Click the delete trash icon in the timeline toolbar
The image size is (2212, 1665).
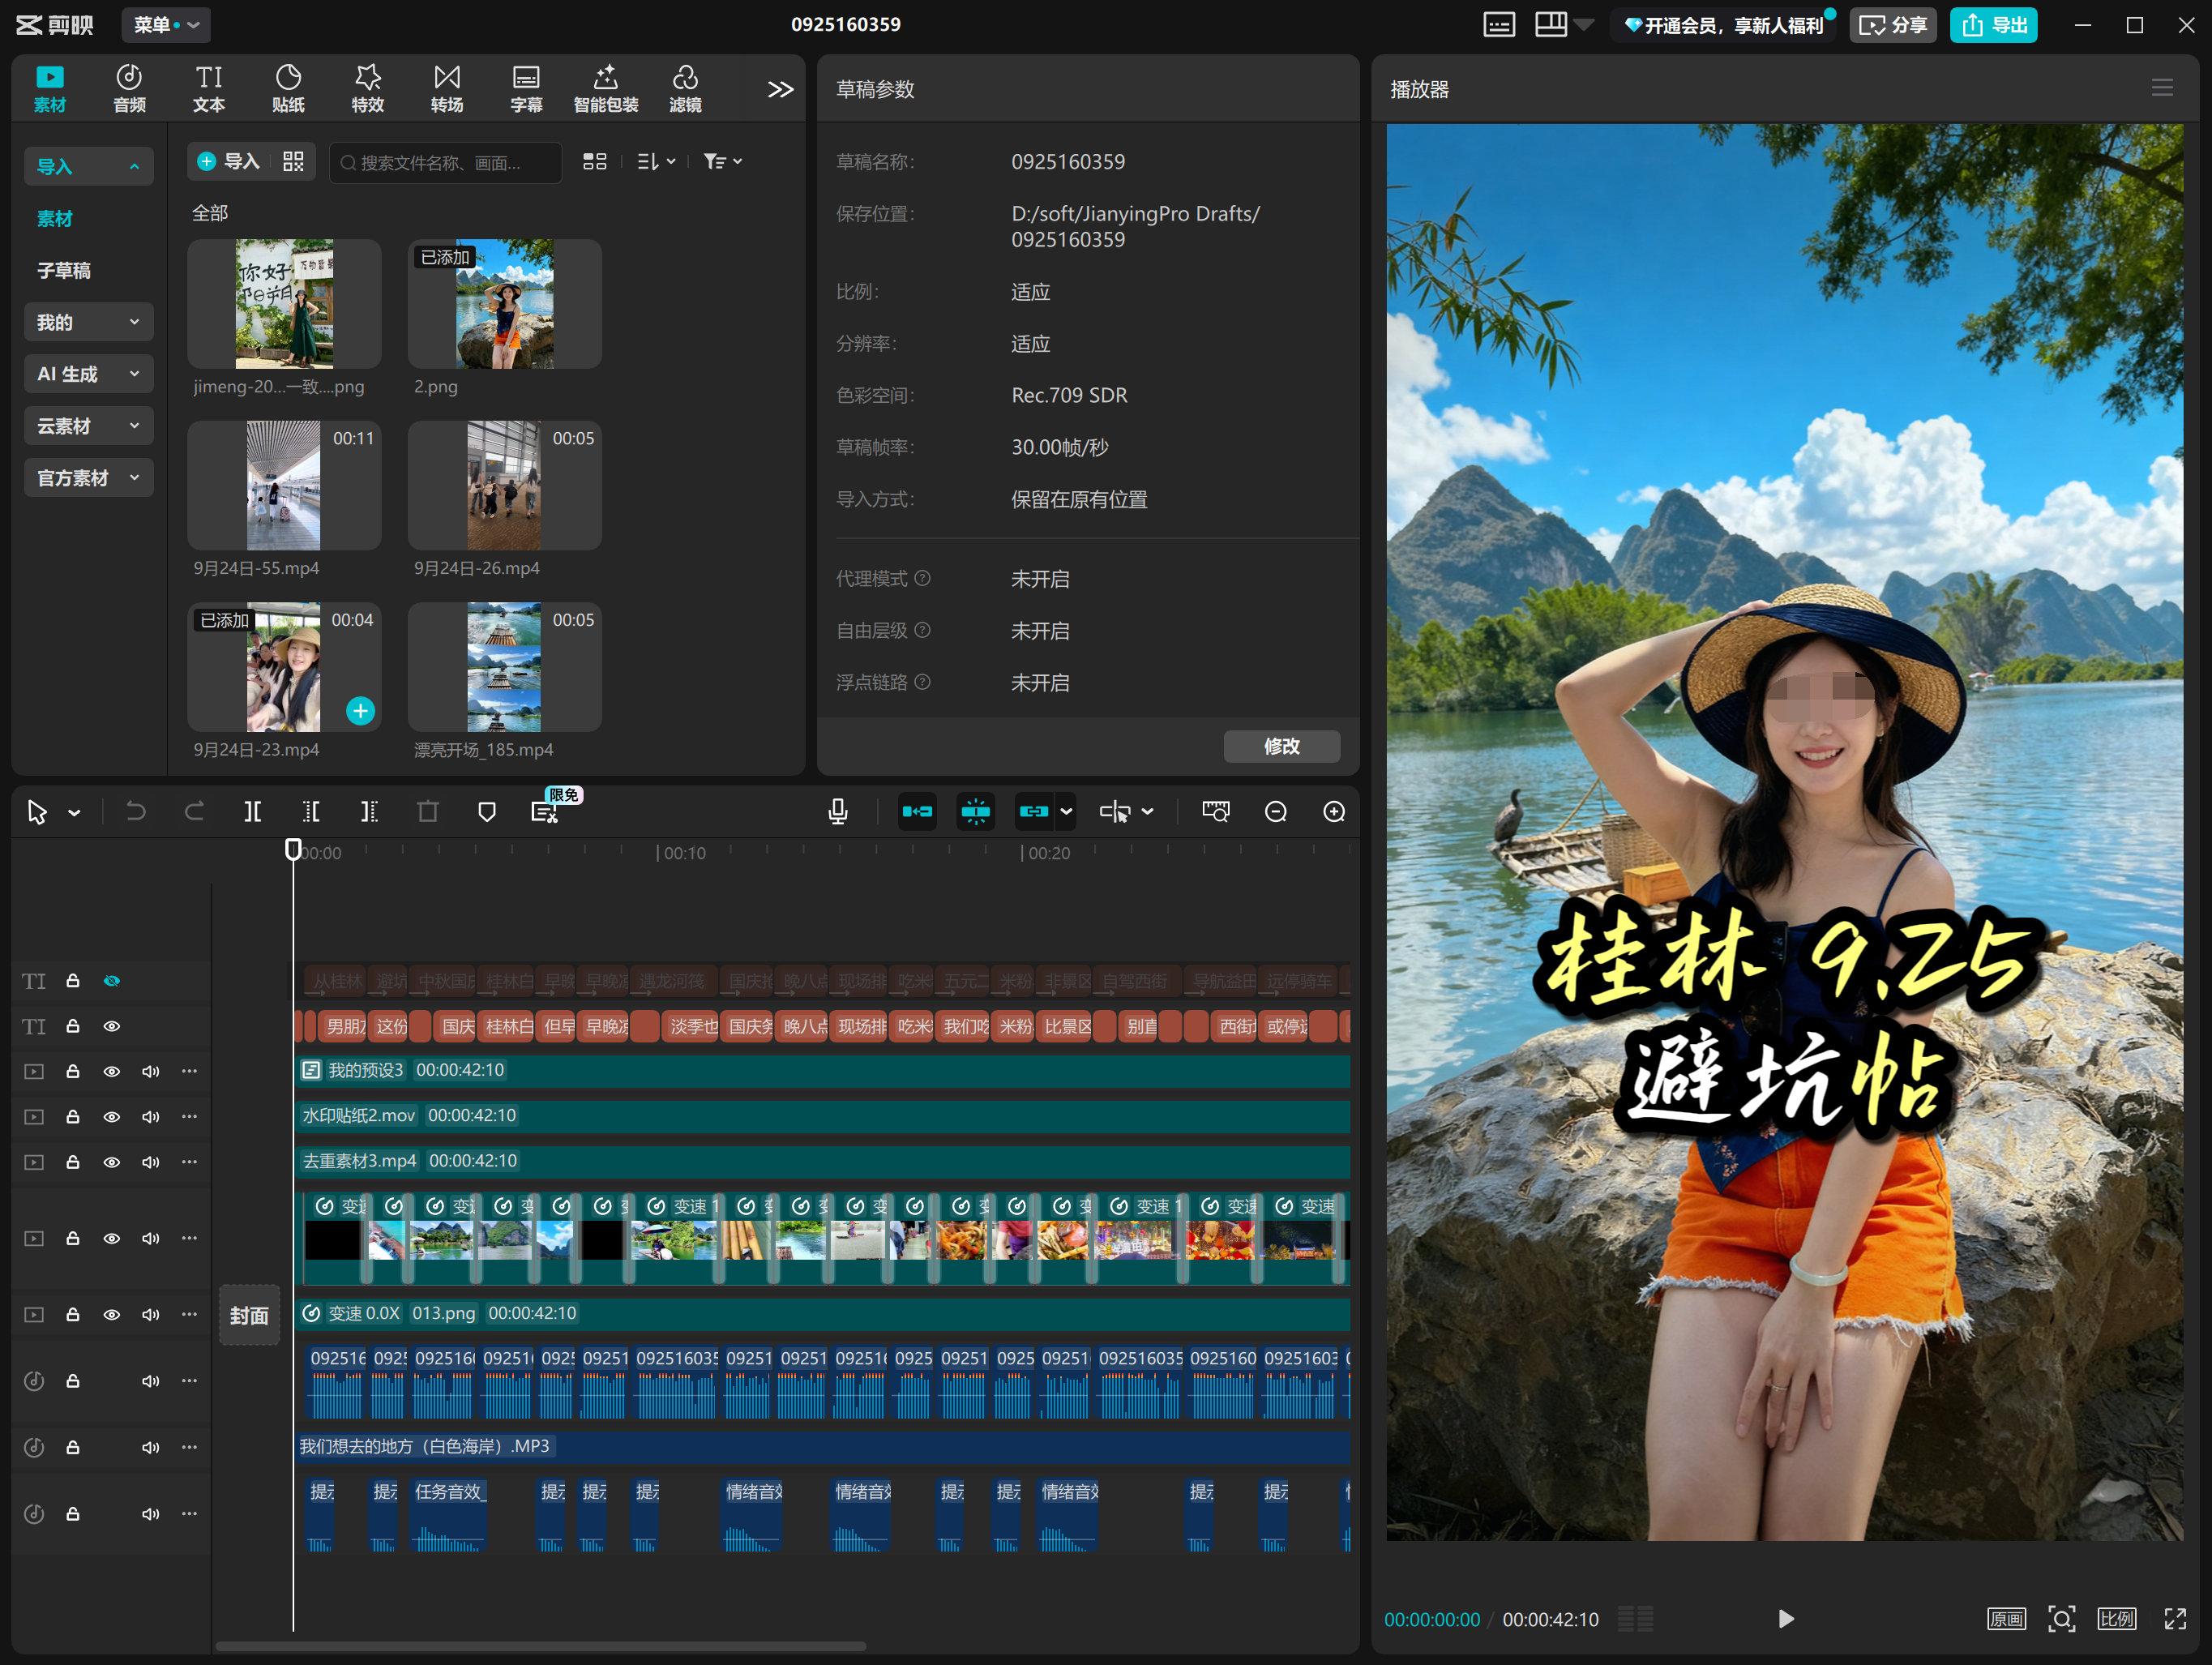428,811
